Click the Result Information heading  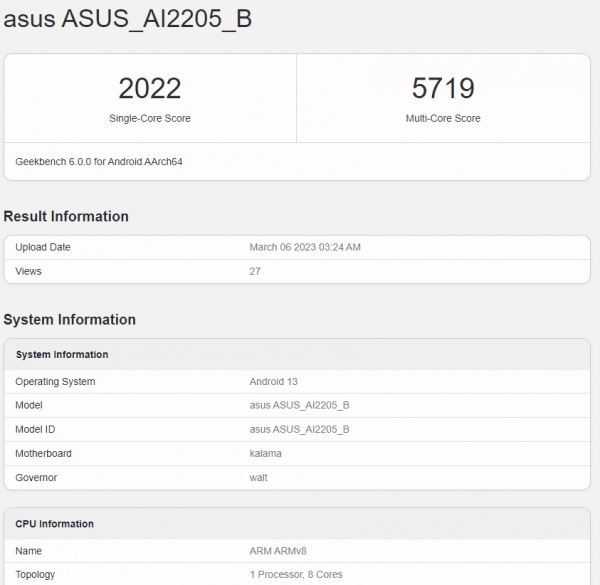[66, 217]
